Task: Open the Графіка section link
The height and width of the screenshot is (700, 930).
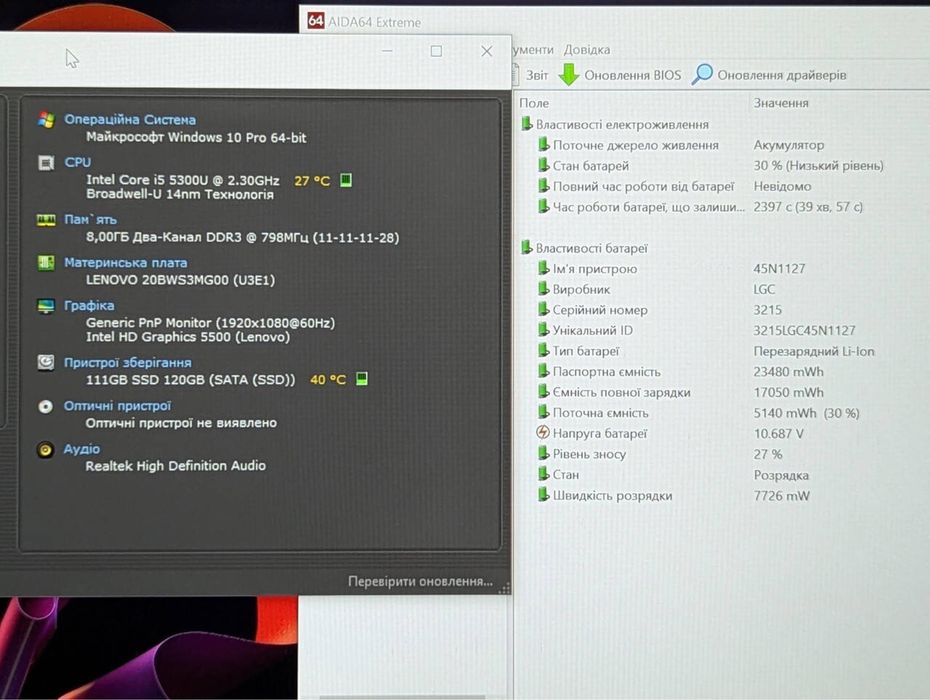Action: point(89,306)
